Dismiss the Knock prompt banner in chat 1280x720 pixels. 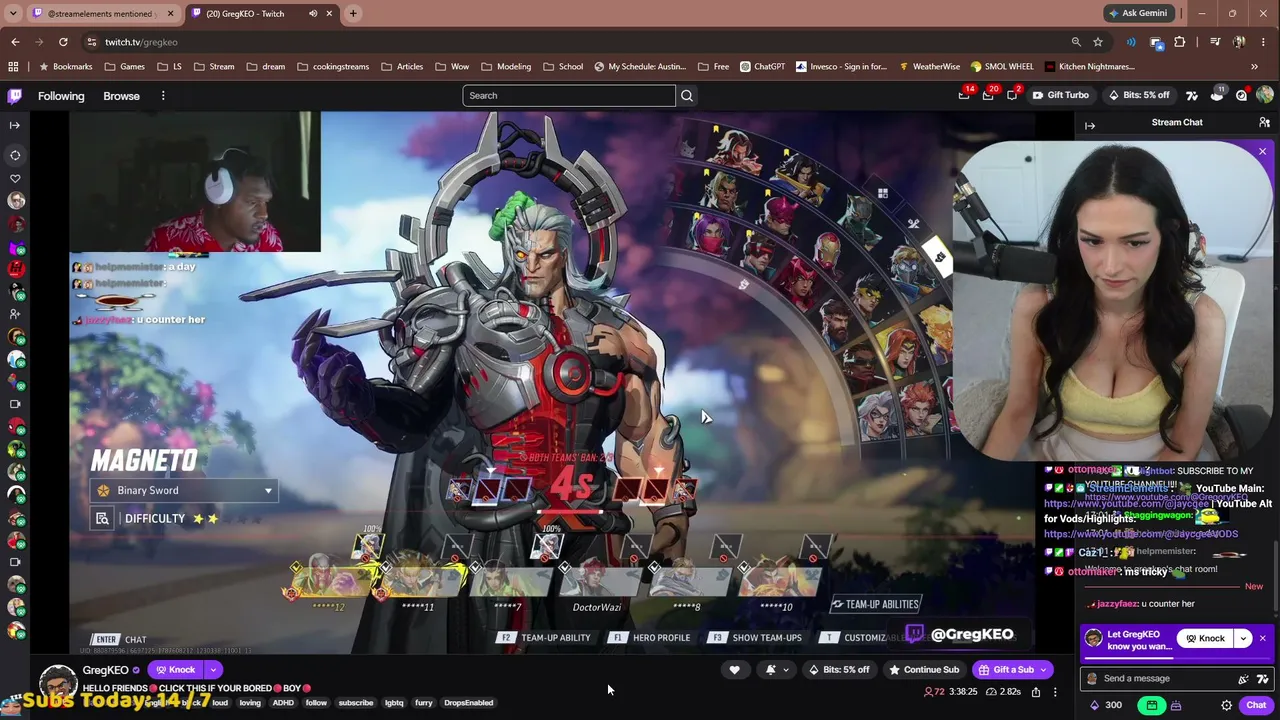point(1262,638)
